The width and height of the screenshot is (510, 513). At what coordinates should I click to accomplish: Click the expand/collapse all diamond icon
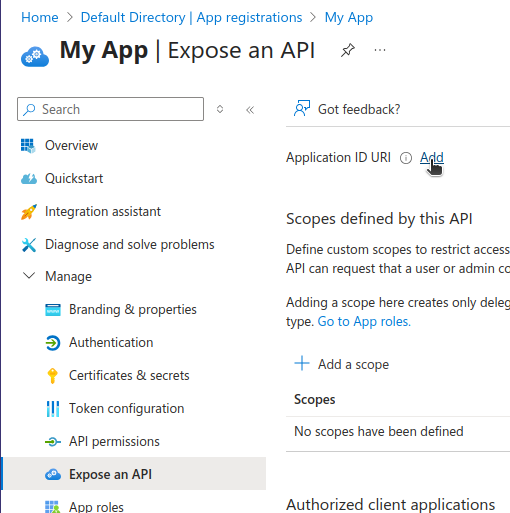(x=220, y=109)
